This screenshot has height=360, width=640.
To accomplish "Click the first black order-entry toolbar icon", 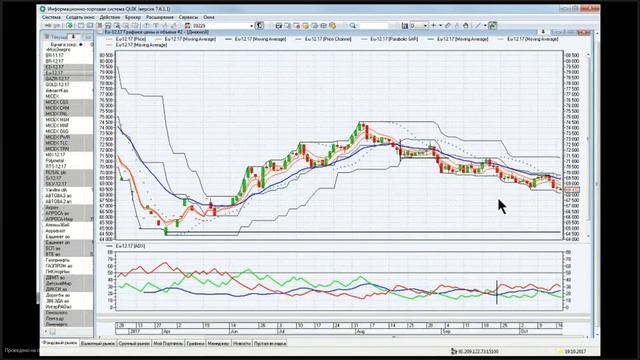I will [x=278, y=25].
